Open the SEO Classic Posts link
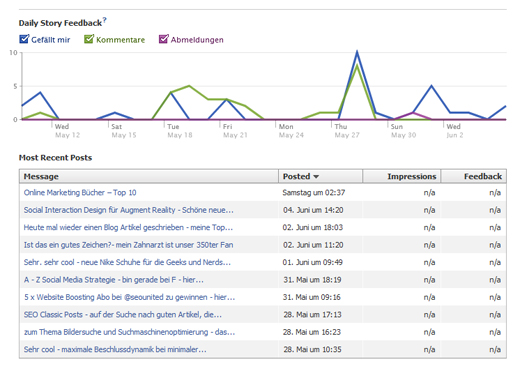 coord(123,314)
